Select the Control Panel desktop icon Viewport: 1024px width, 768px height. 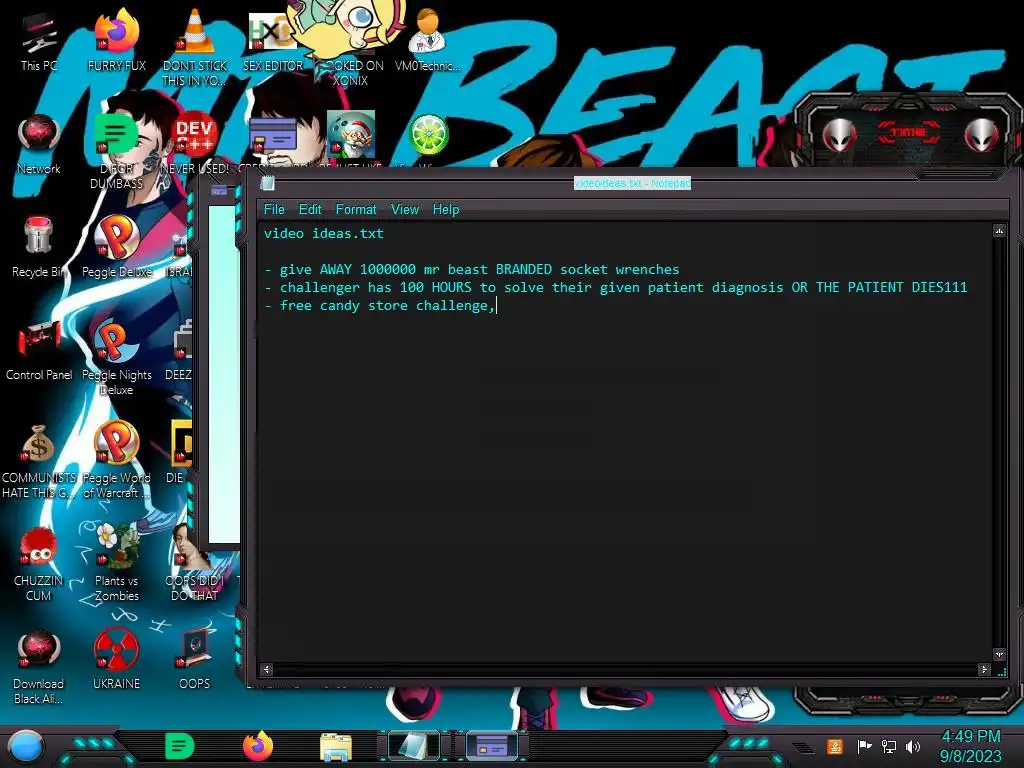coord(39,350)
